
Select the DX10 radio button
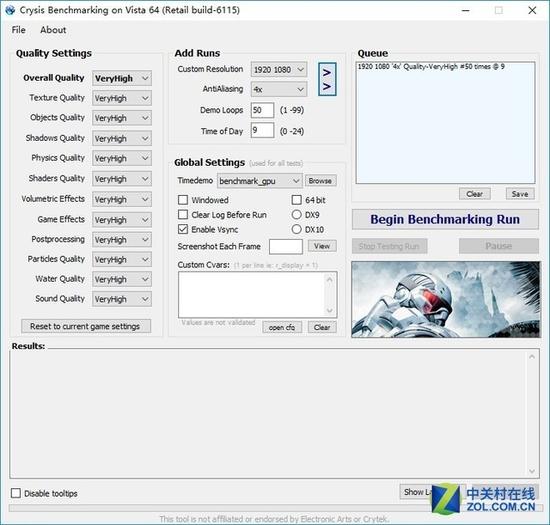click(x=296, y=229)
